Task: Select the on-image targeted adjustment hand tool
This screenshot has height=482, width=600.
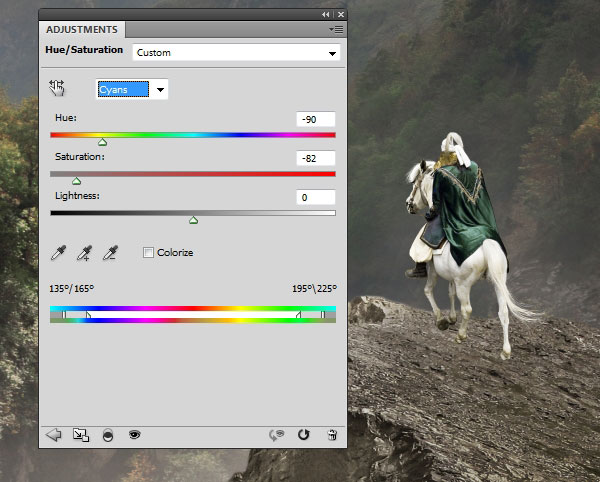Action: (57, 88)
